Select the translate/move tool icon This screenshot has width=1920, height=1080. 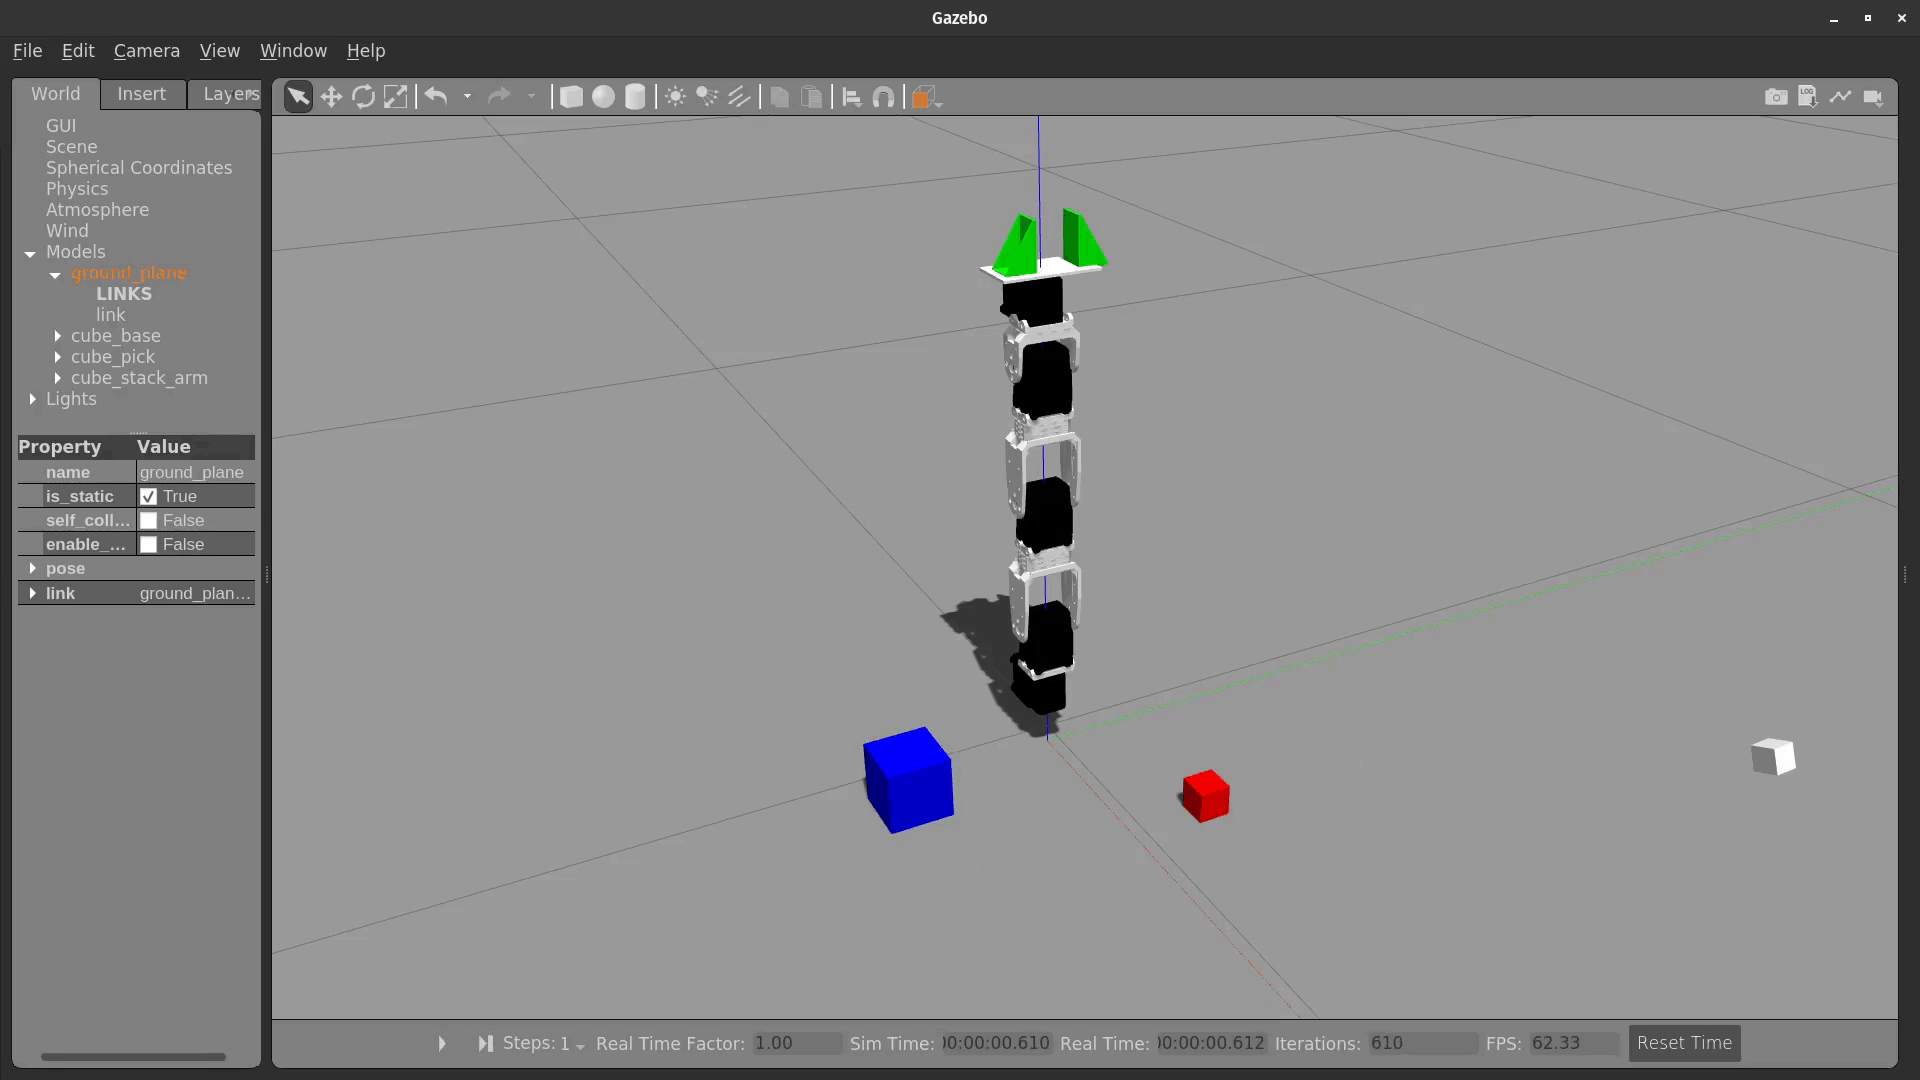[x=331, y=96]
